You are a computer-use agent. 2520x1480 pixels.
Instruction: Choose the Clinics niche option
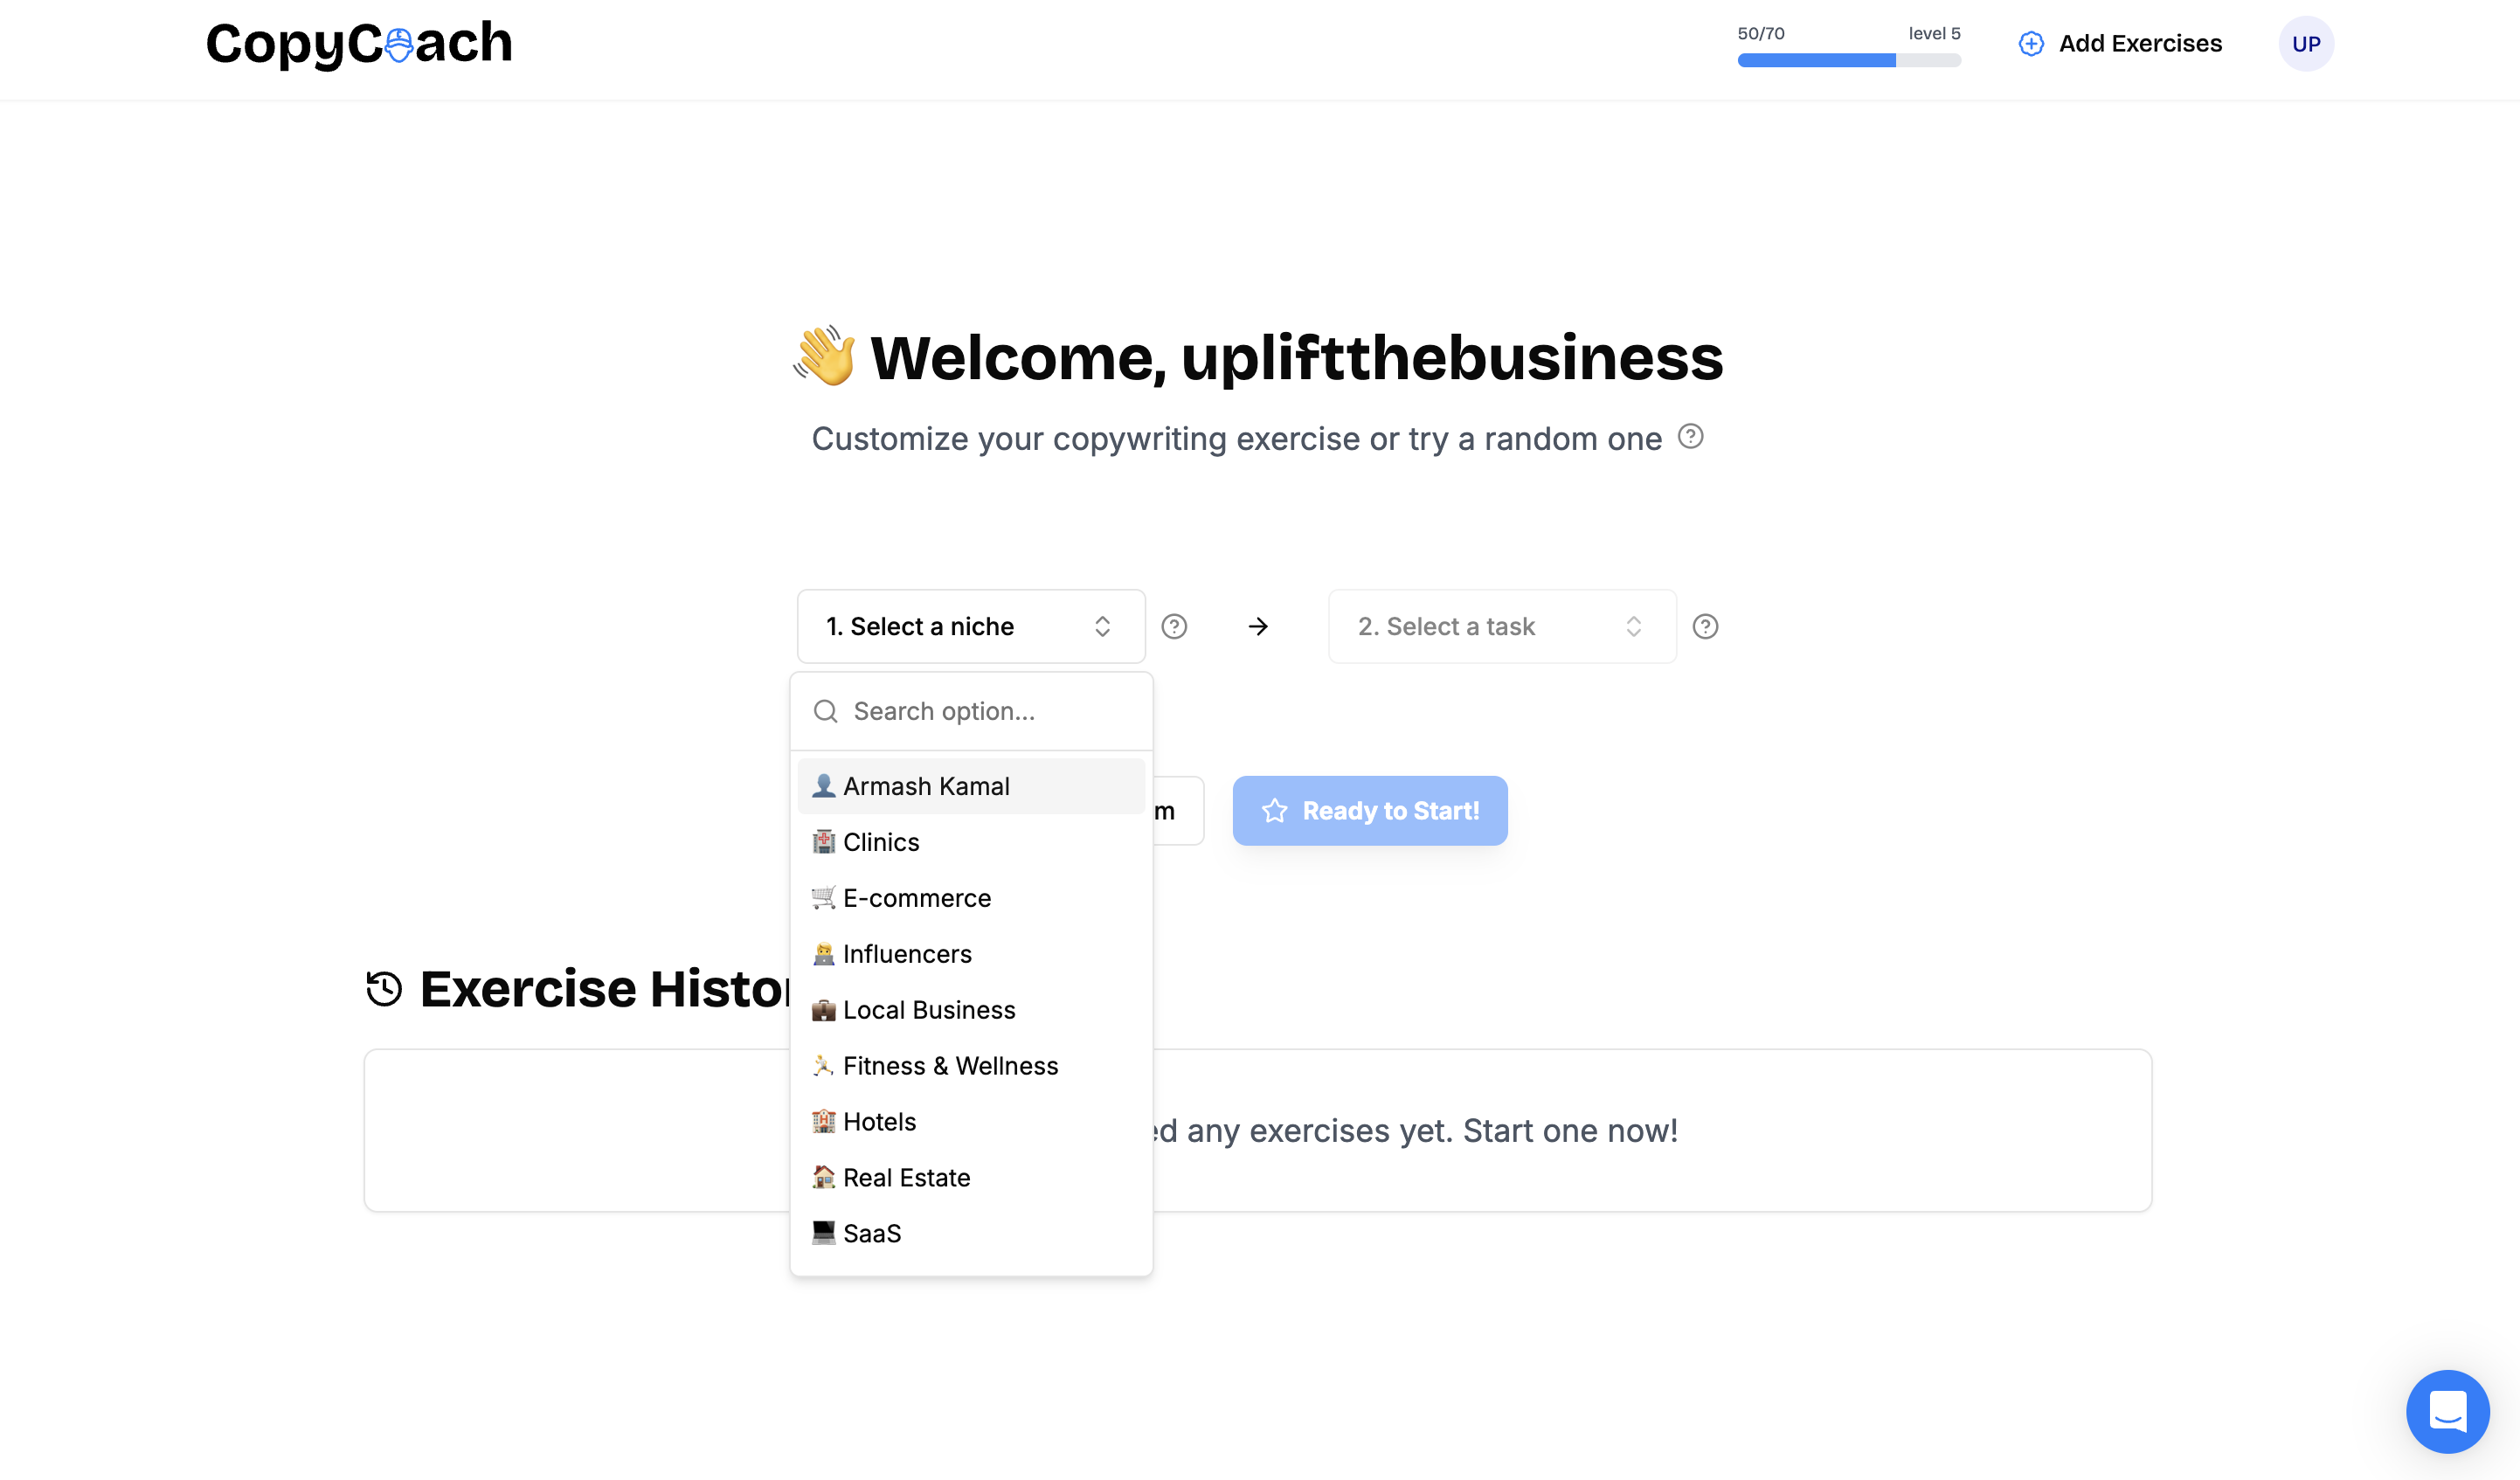tap(971, 842)
